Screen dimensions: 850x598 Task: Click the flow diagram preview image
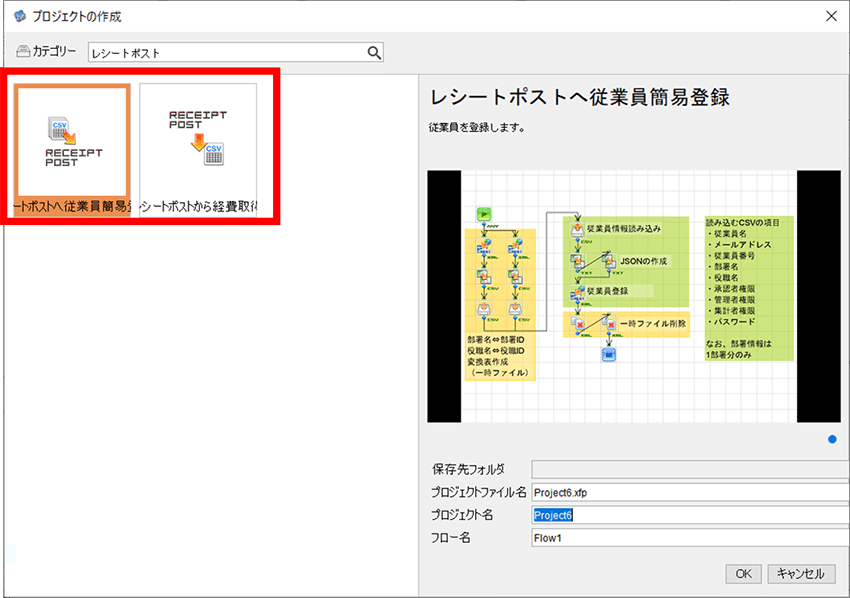coord(634,296)
